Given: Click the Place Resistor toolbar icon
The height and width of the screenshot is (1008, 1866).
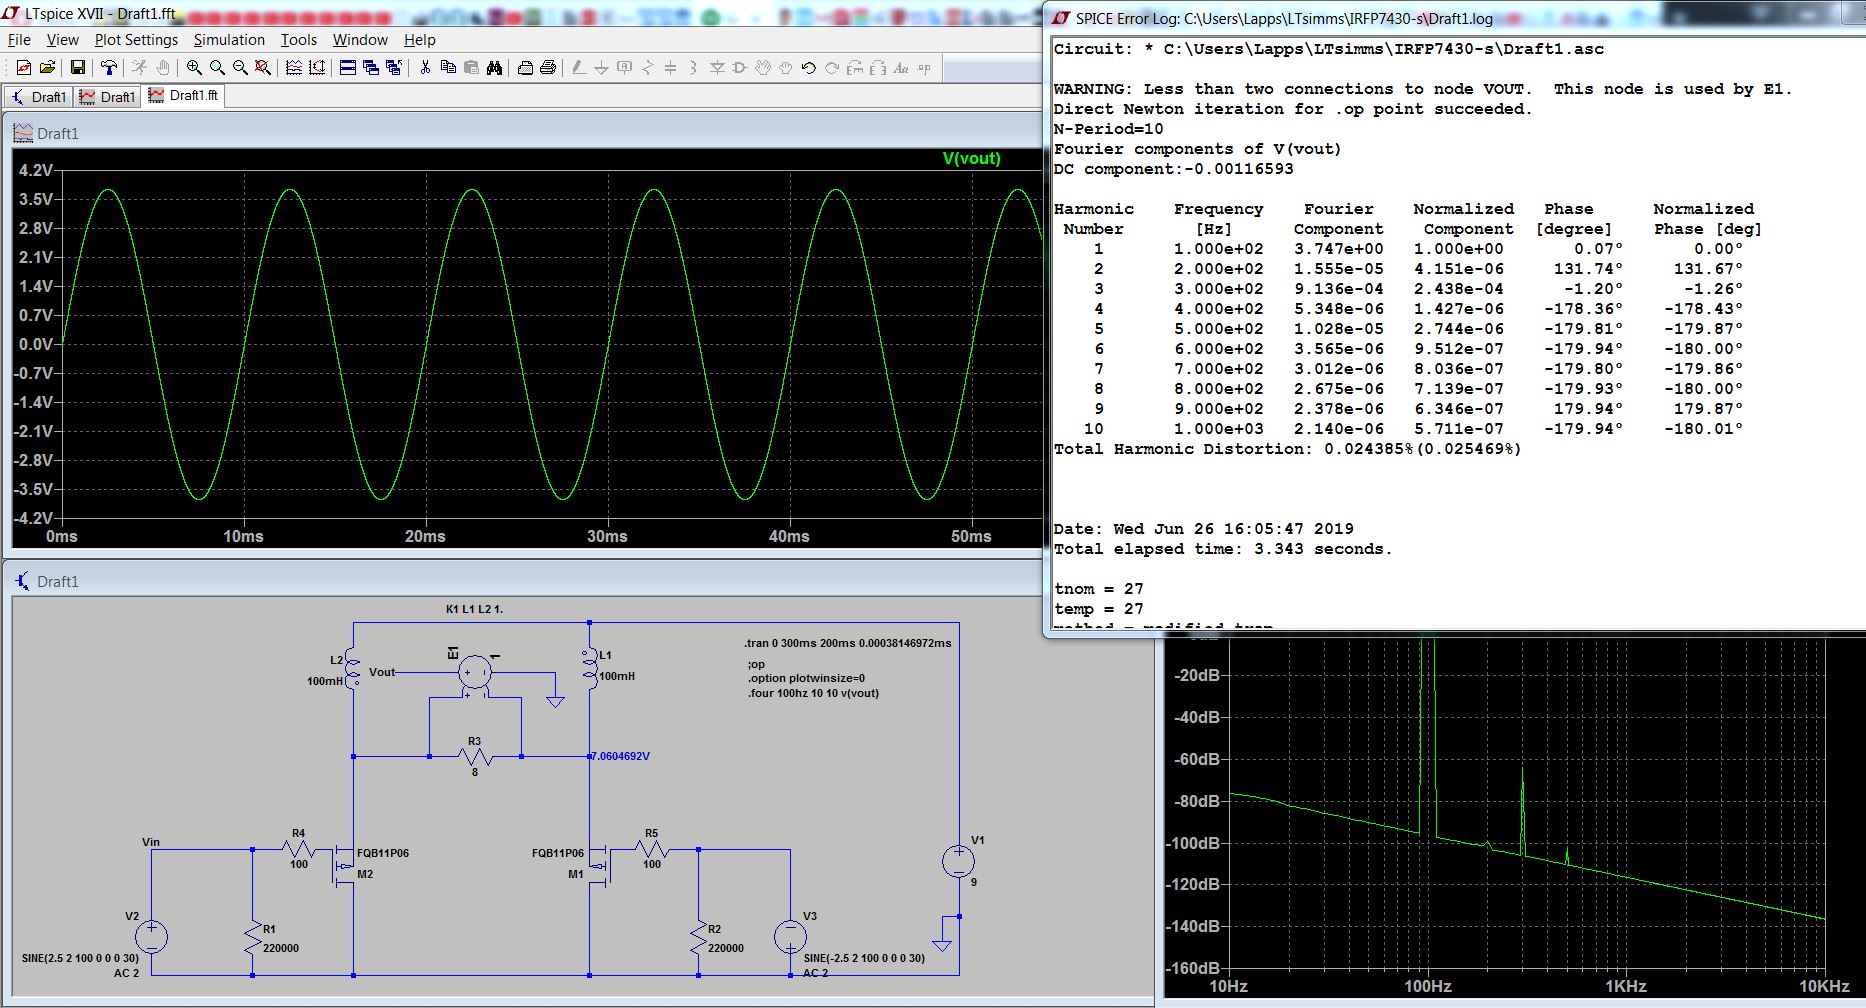Looking at the screenshot, I should click(648, 67).
